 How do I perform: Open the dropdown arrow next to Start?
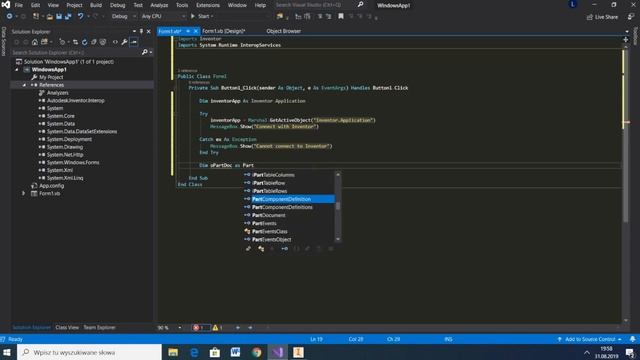(x=212, y=16)
